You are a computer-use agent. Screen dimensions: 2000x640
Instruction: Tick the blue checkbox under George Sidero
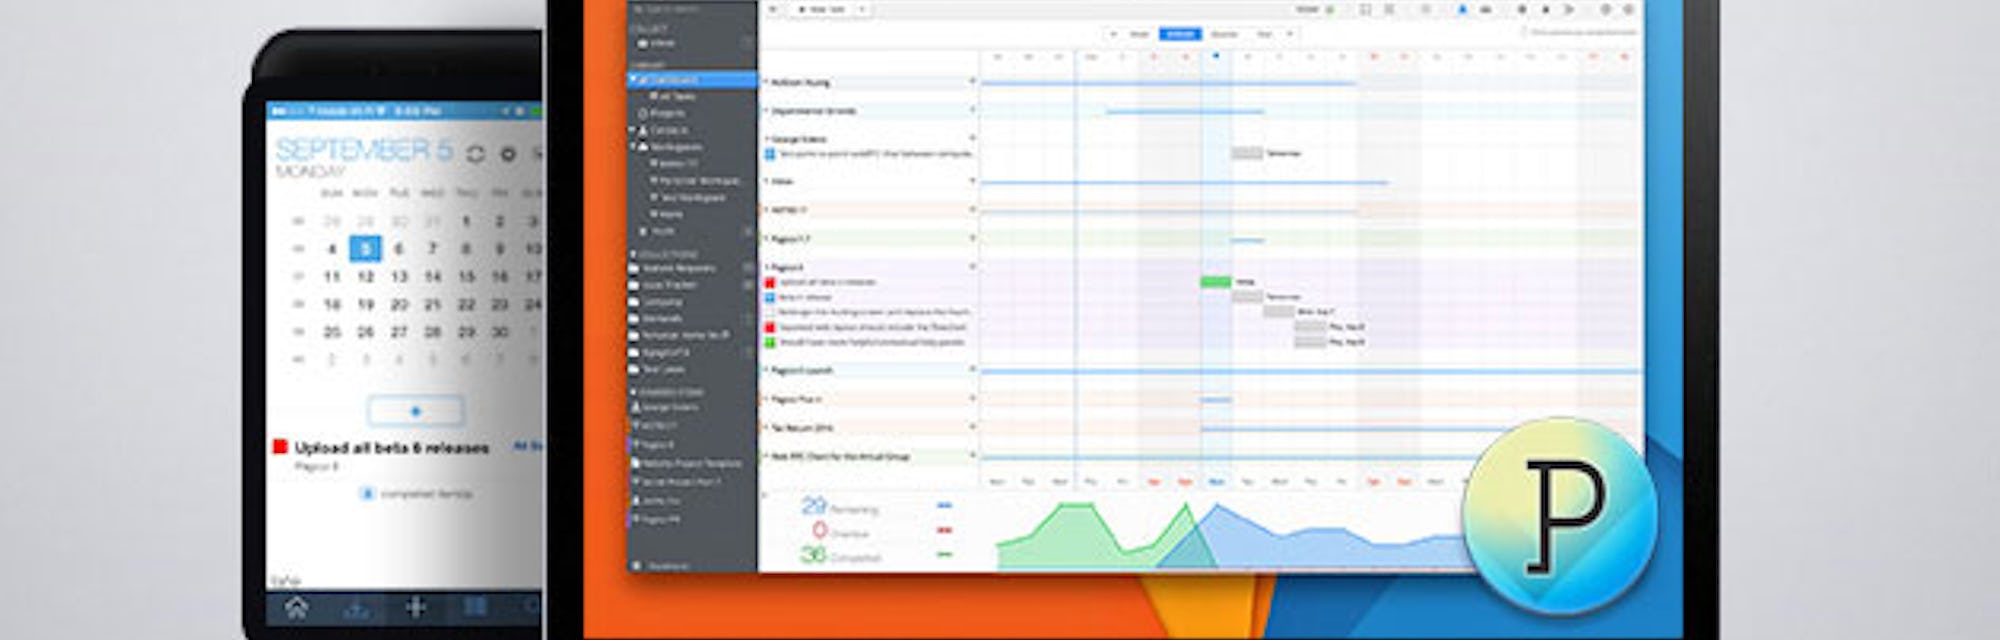tap(770, 154)
